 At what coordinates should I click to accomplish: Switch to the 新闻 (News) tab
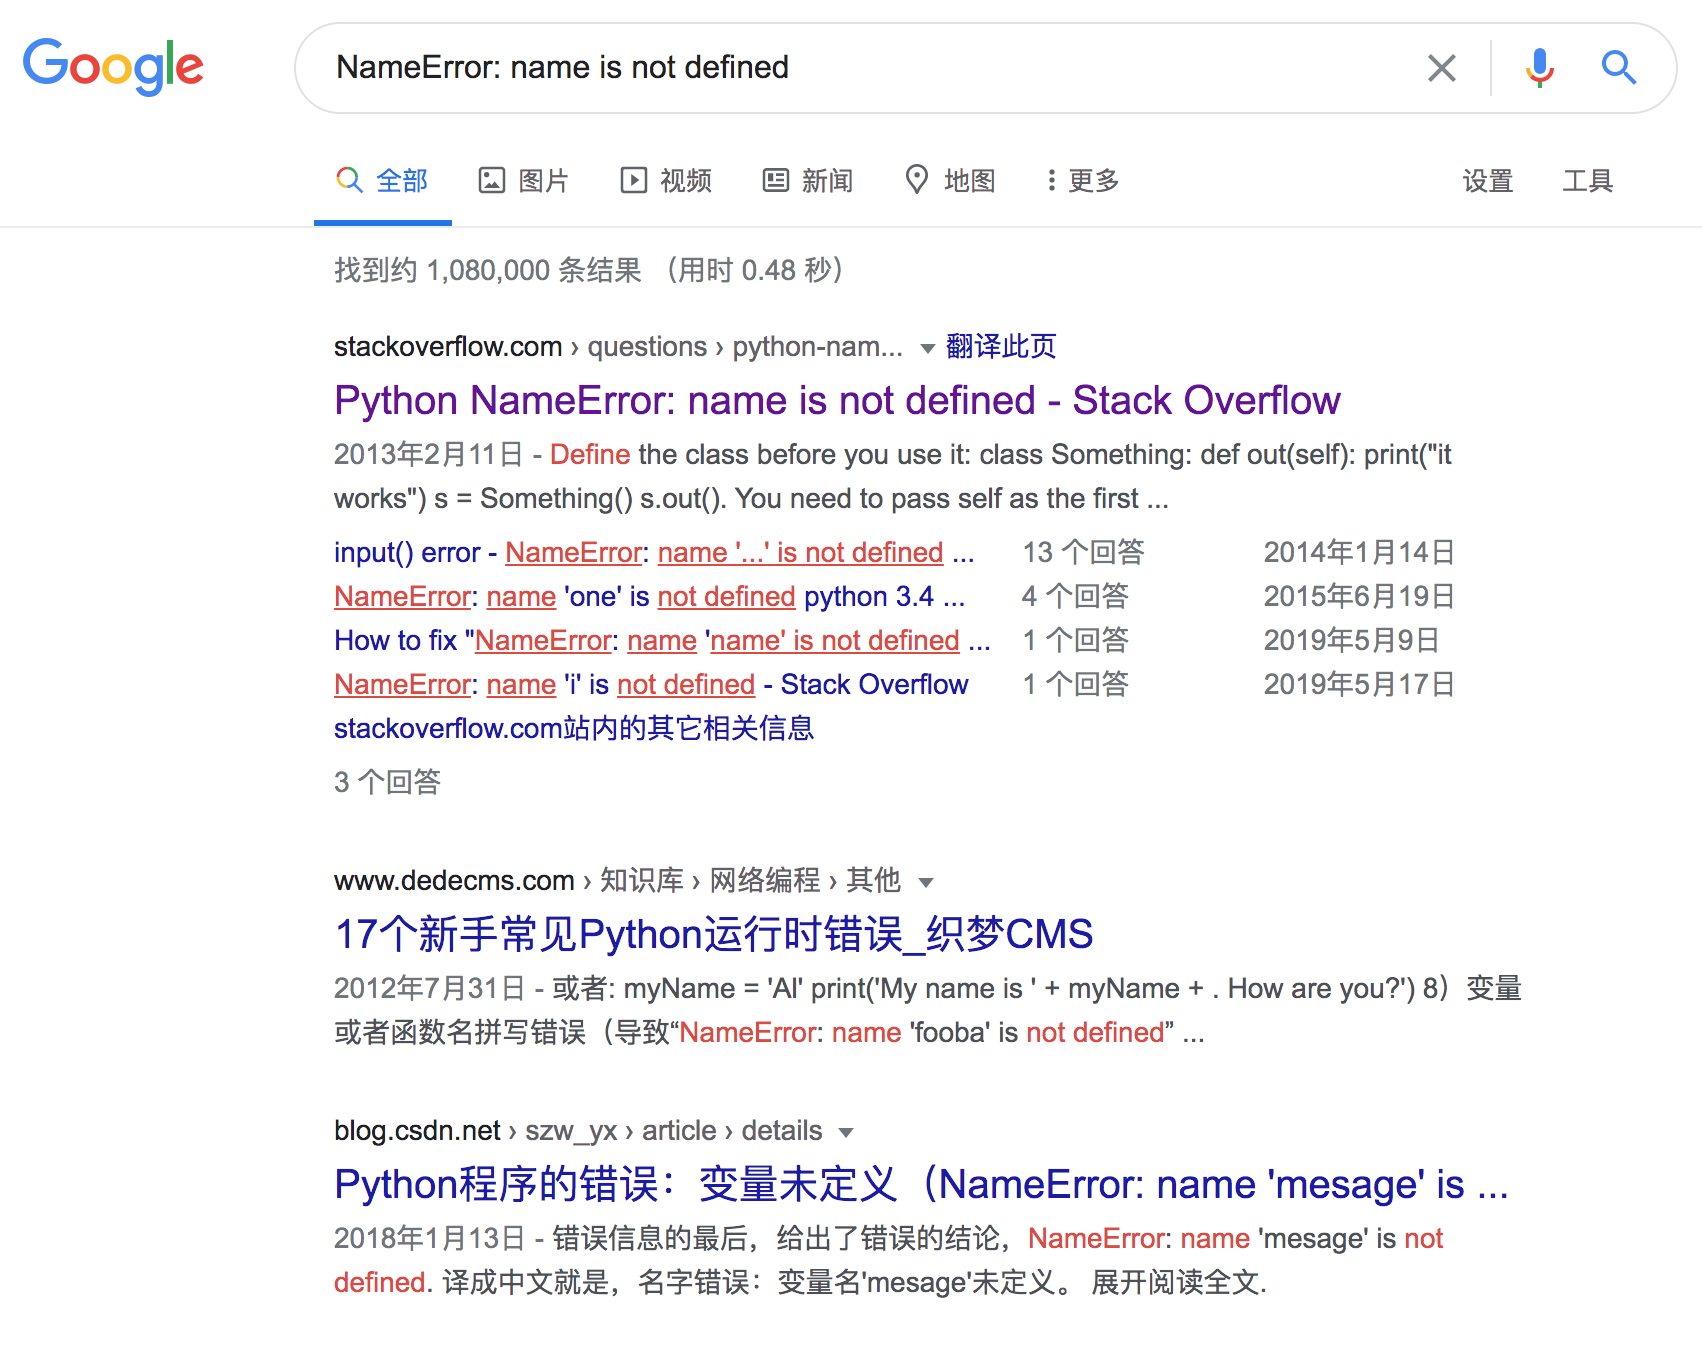[808, 181]
